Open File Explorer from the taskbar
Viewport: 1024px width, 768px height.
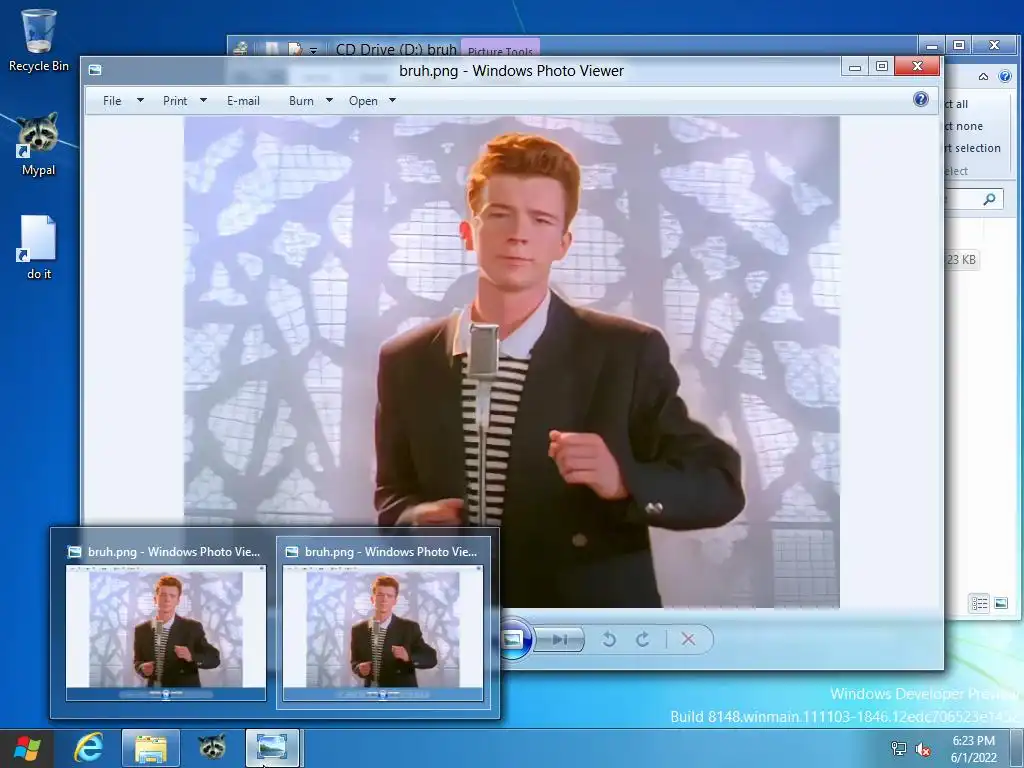pyautogui.click(x=150, y=748)
